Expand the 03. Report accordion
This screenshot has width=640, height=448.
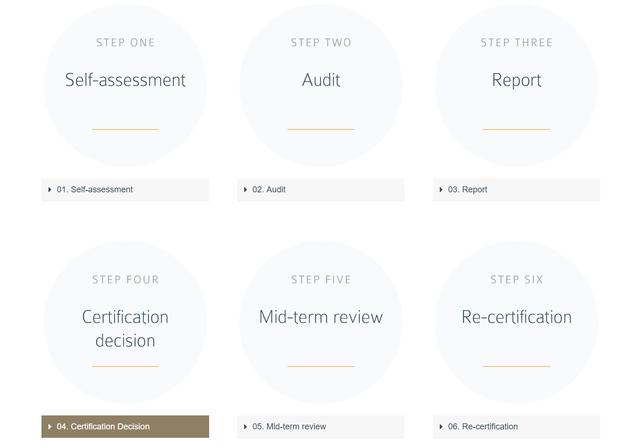click(x=516, y=189)
